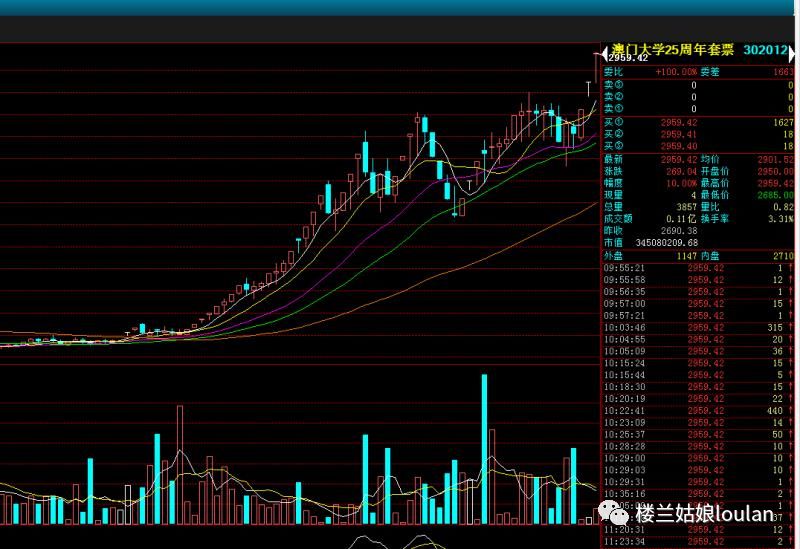Image resolution: width=800 pixels, height=549 pixels.
Task: Select the 10:25:37 trade tick row
Action: click(698, 434)
